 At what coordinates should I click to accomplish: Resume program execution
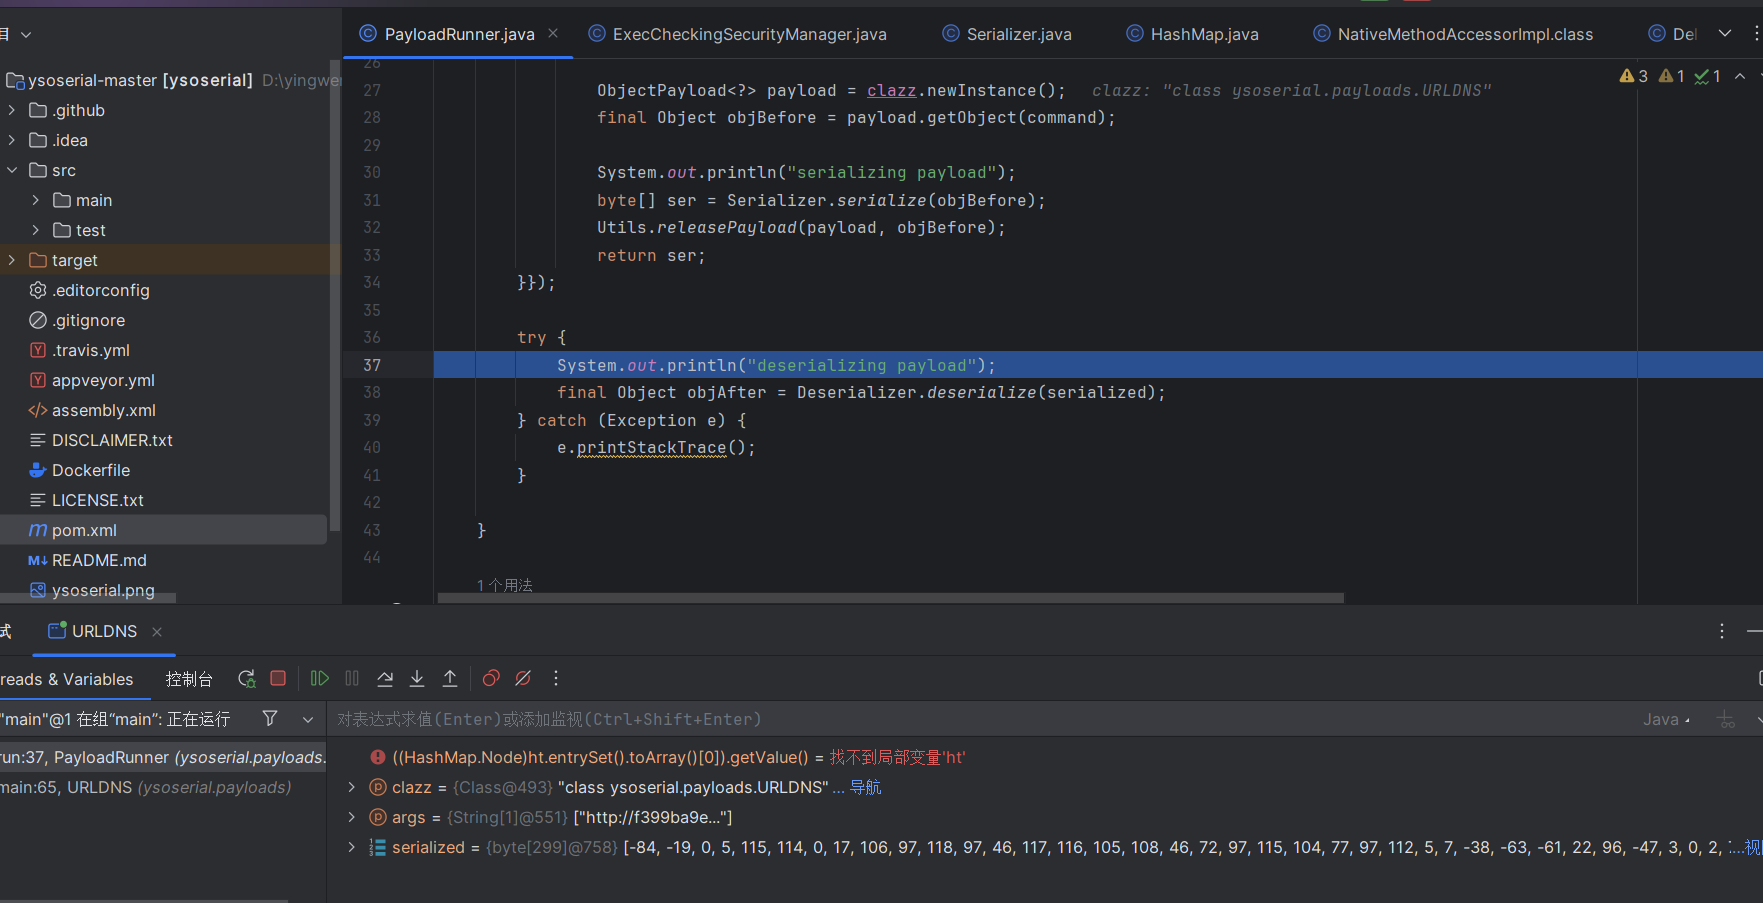pyautogui.click(x=320, y=679)
